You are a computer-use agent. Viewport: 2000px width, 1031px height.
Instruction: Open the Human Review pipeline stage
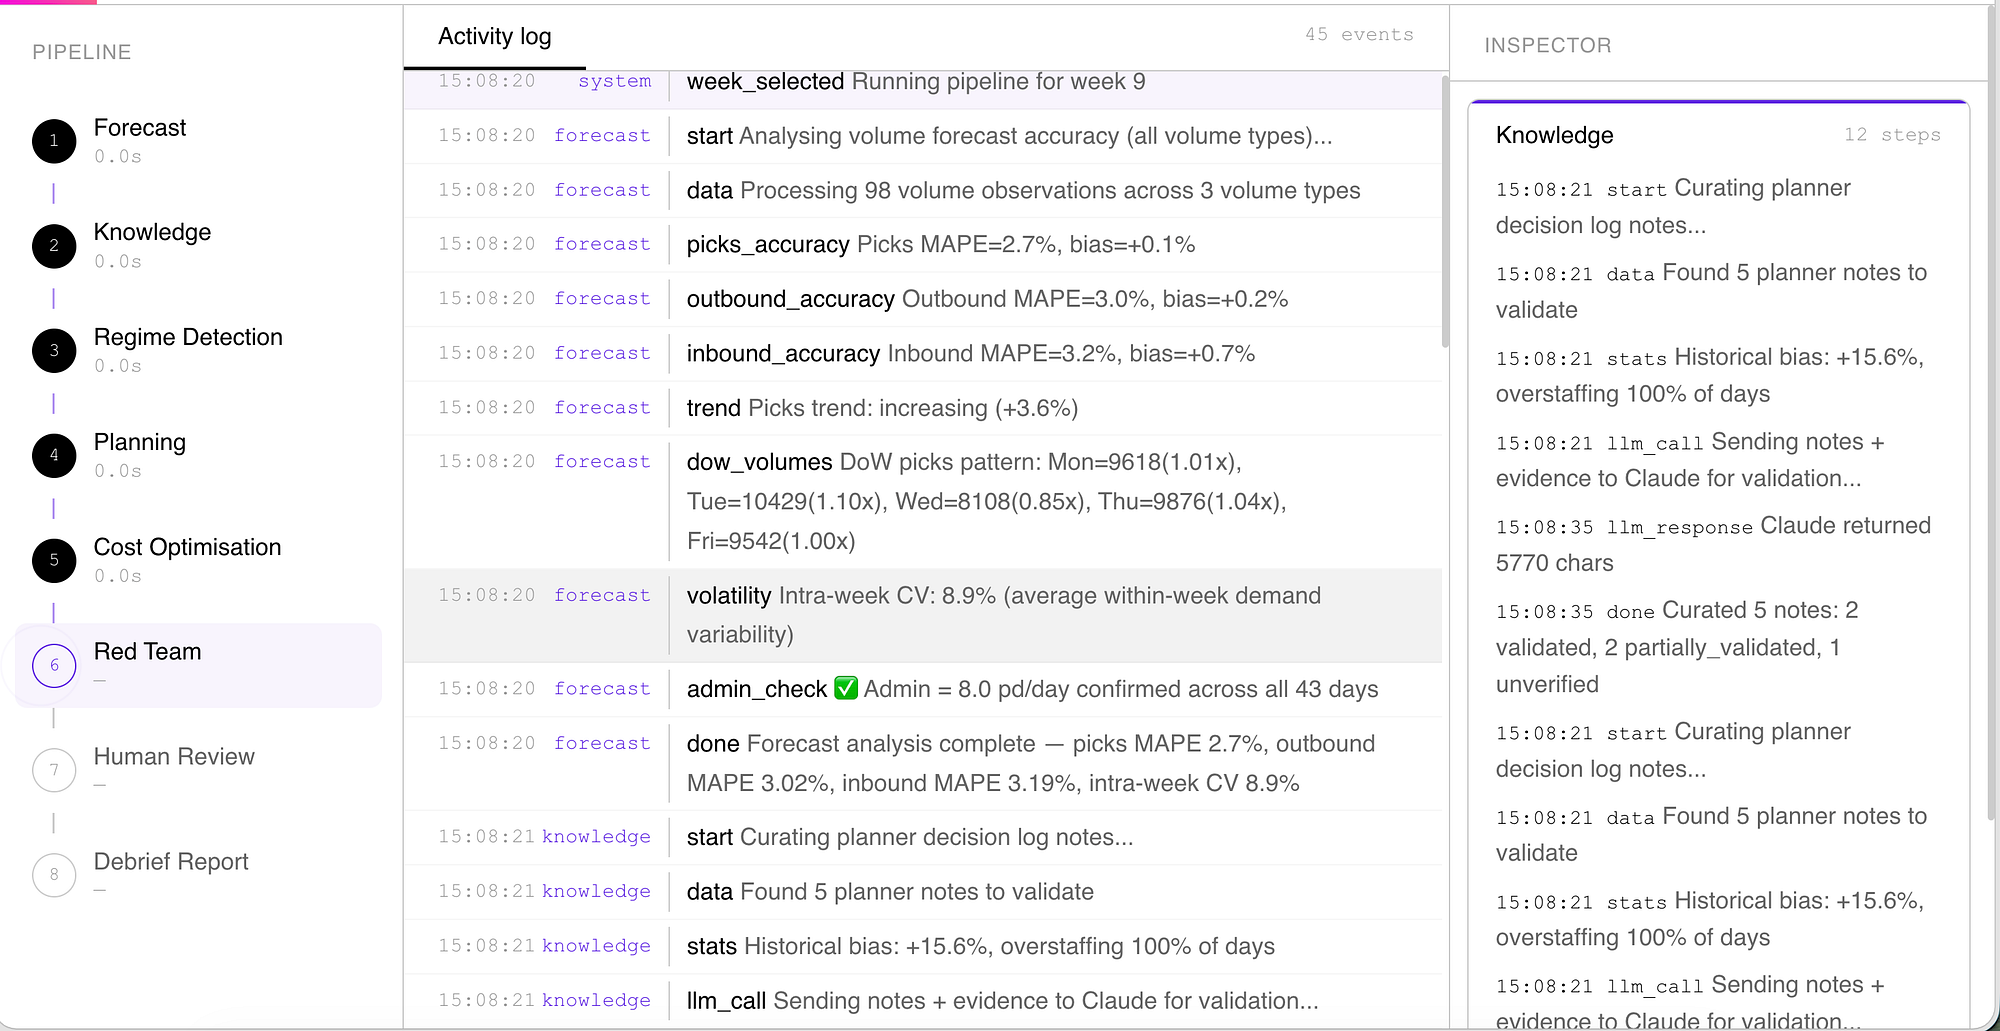(x=198, y=770)
